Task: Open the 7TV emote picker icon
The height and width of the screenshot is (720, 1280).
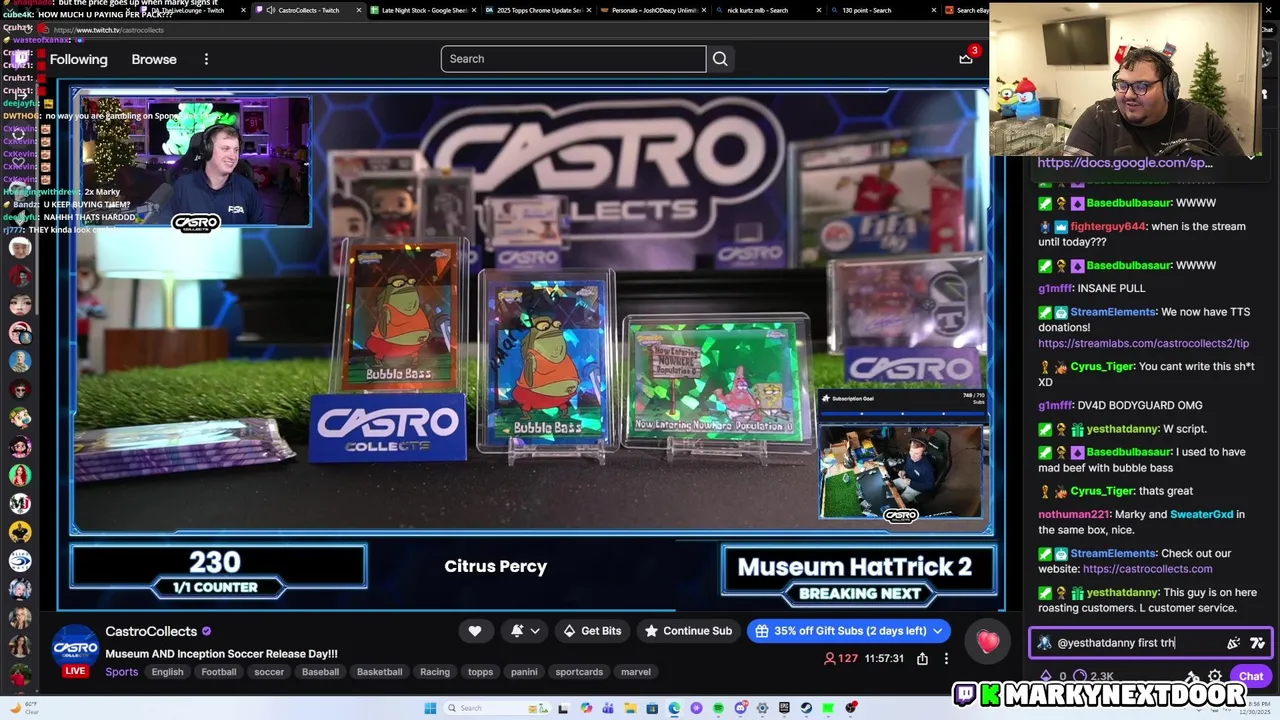Action: coord(1258,643)
